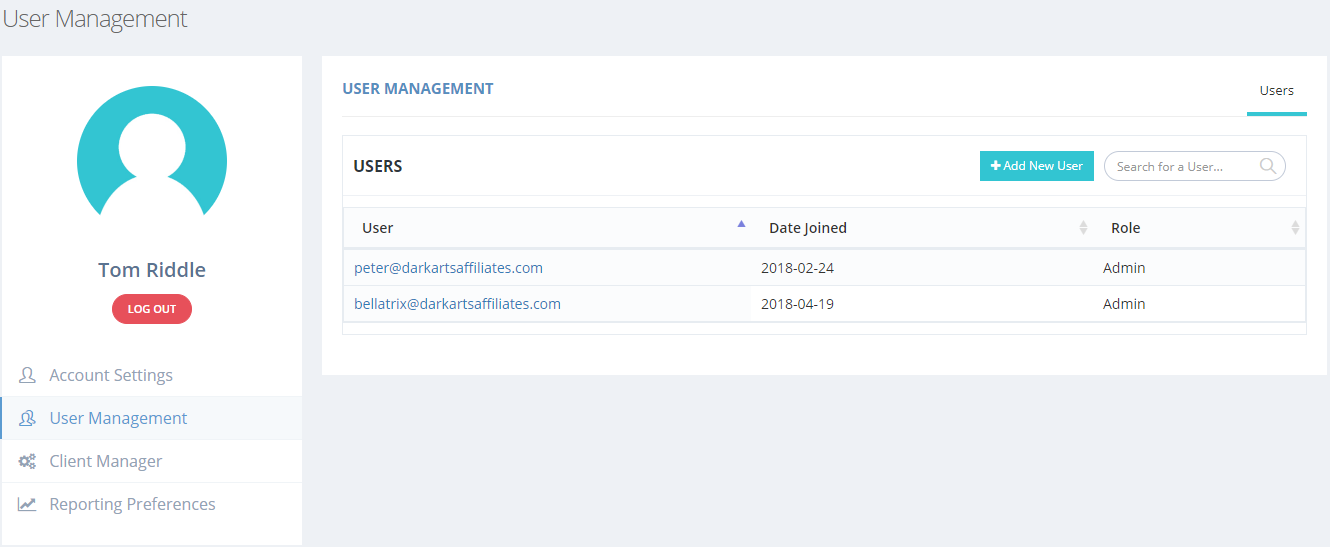The image size is (1330, 548).
Task: Click the Add New User button
Action: click(x=1037, y=166)
